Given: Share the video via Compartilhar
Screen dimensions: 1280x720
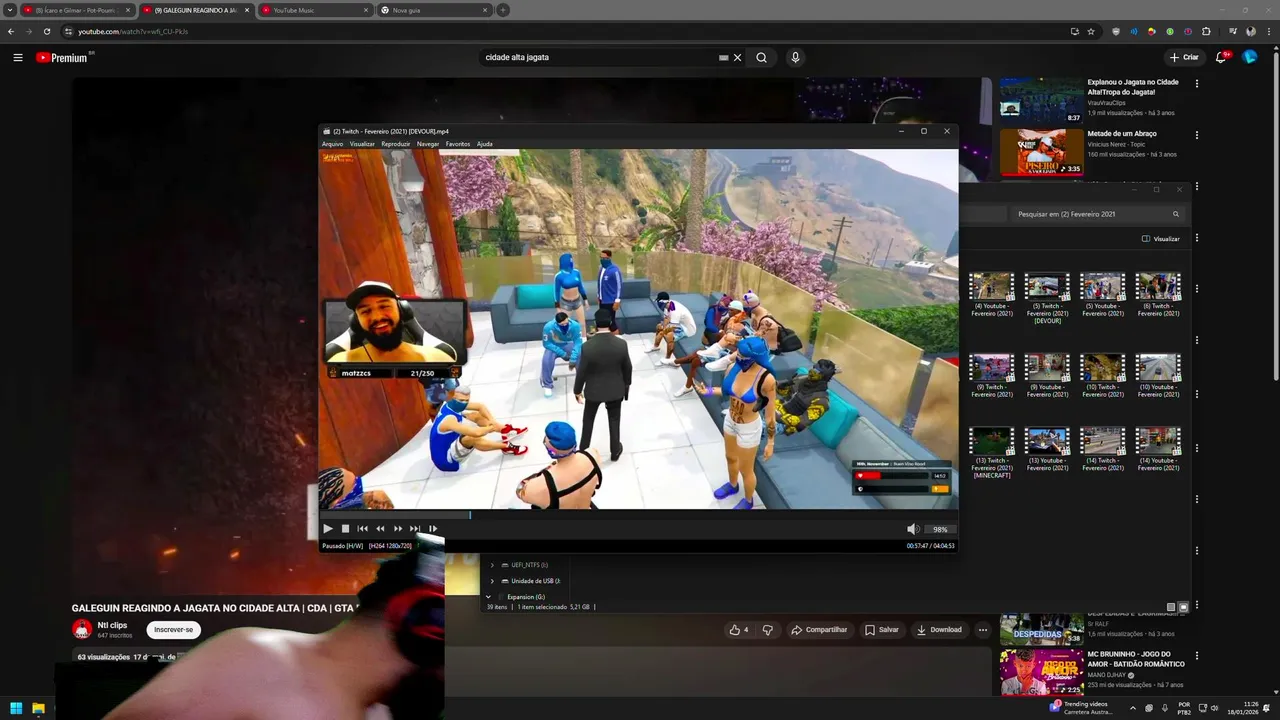Looking at the screenshot, I should tap(819, 630).
